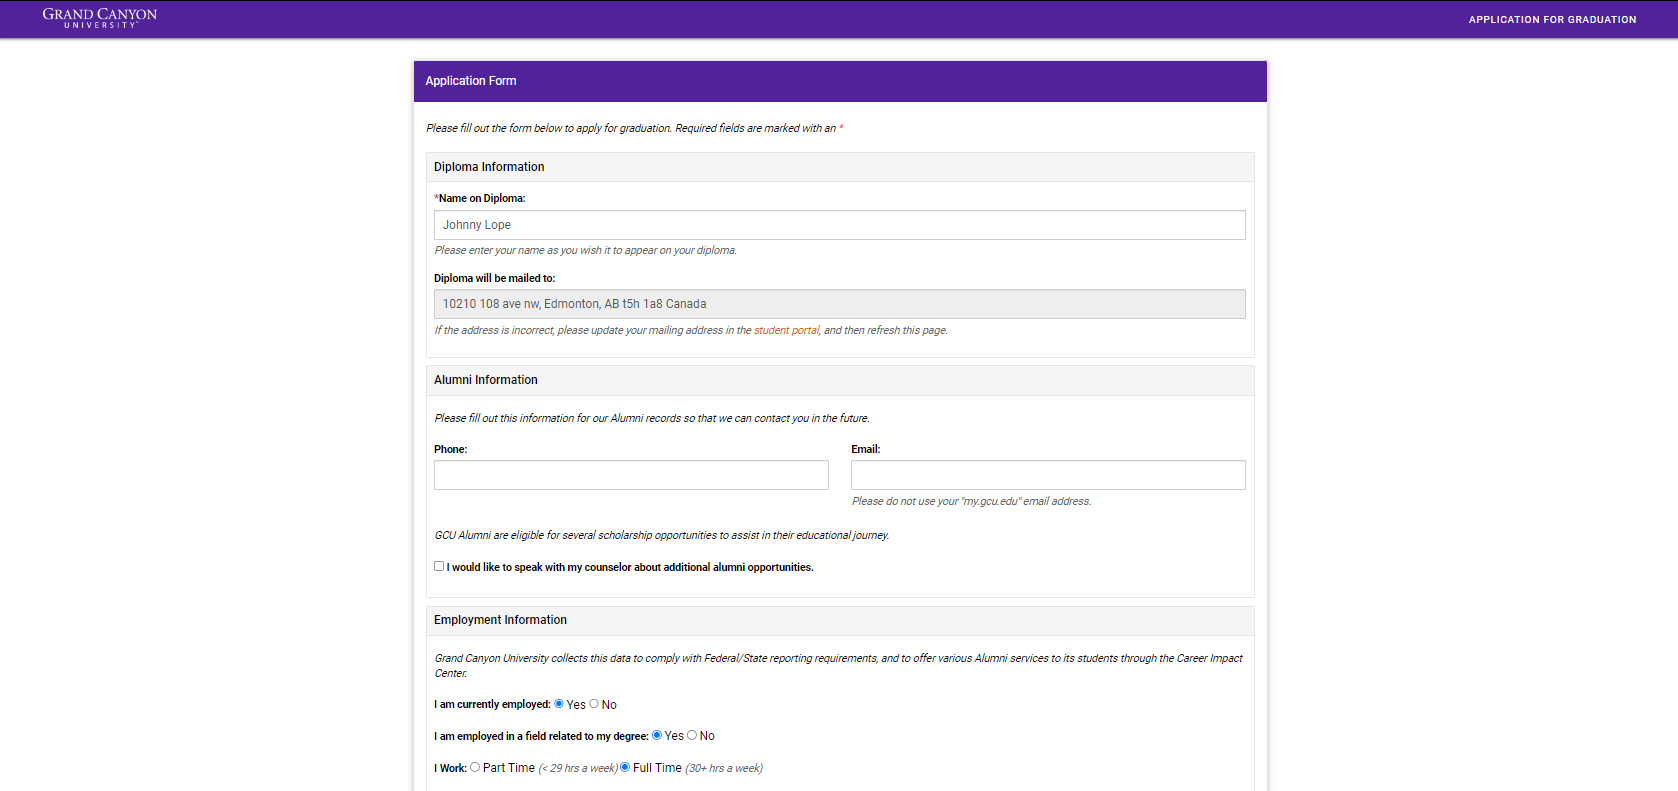The height and width of the screenshot is (791, 1678).
Task: Click the 'Name on Diploma:' label
Action: (481, 198)
